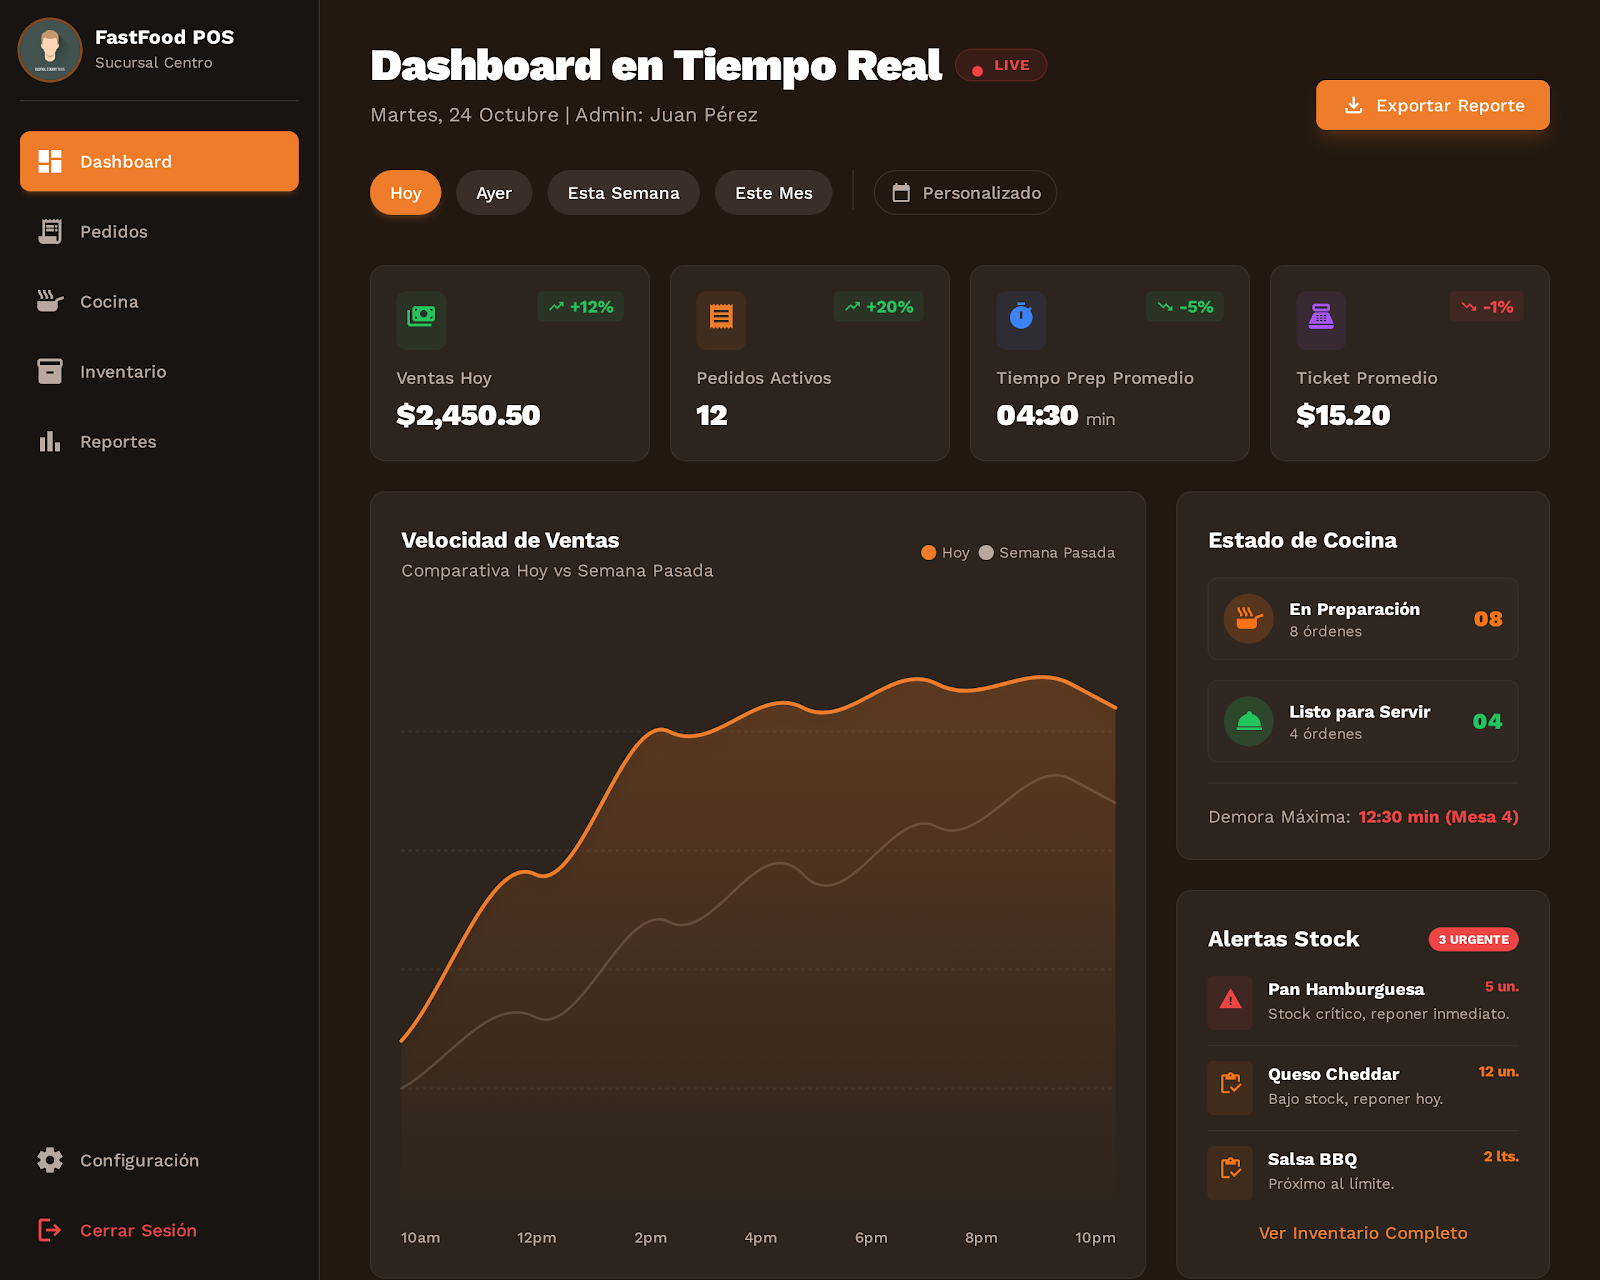Click the green money icon on Ventas Hoy
This screenshot has width=1600, height=1280.
421,320
